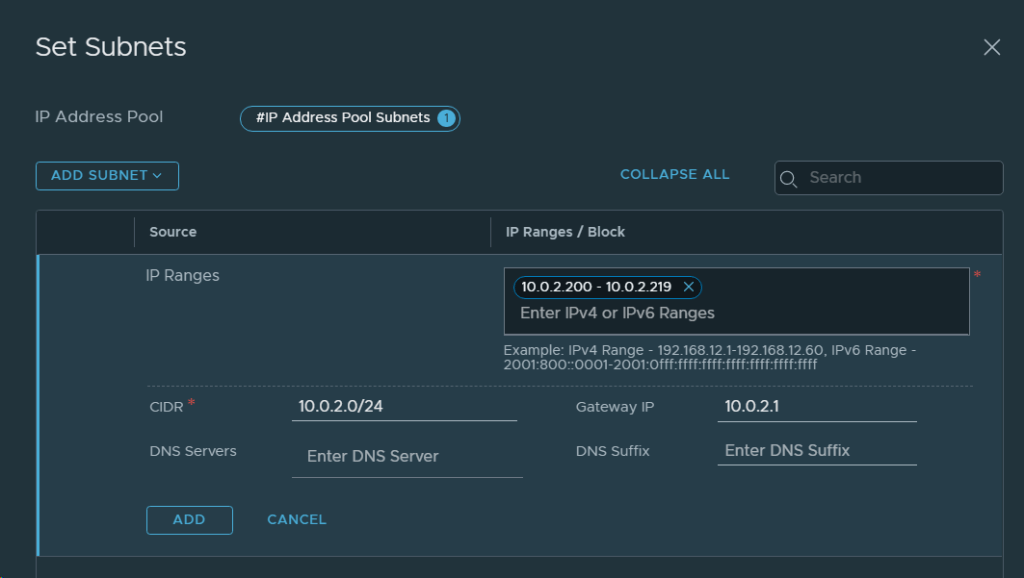The width and height of the screenshot is (1024, 578).
Task: Remove the 10.0.2.200 - 10.0.2.219 range chip
Action: (x=688, y=287)
